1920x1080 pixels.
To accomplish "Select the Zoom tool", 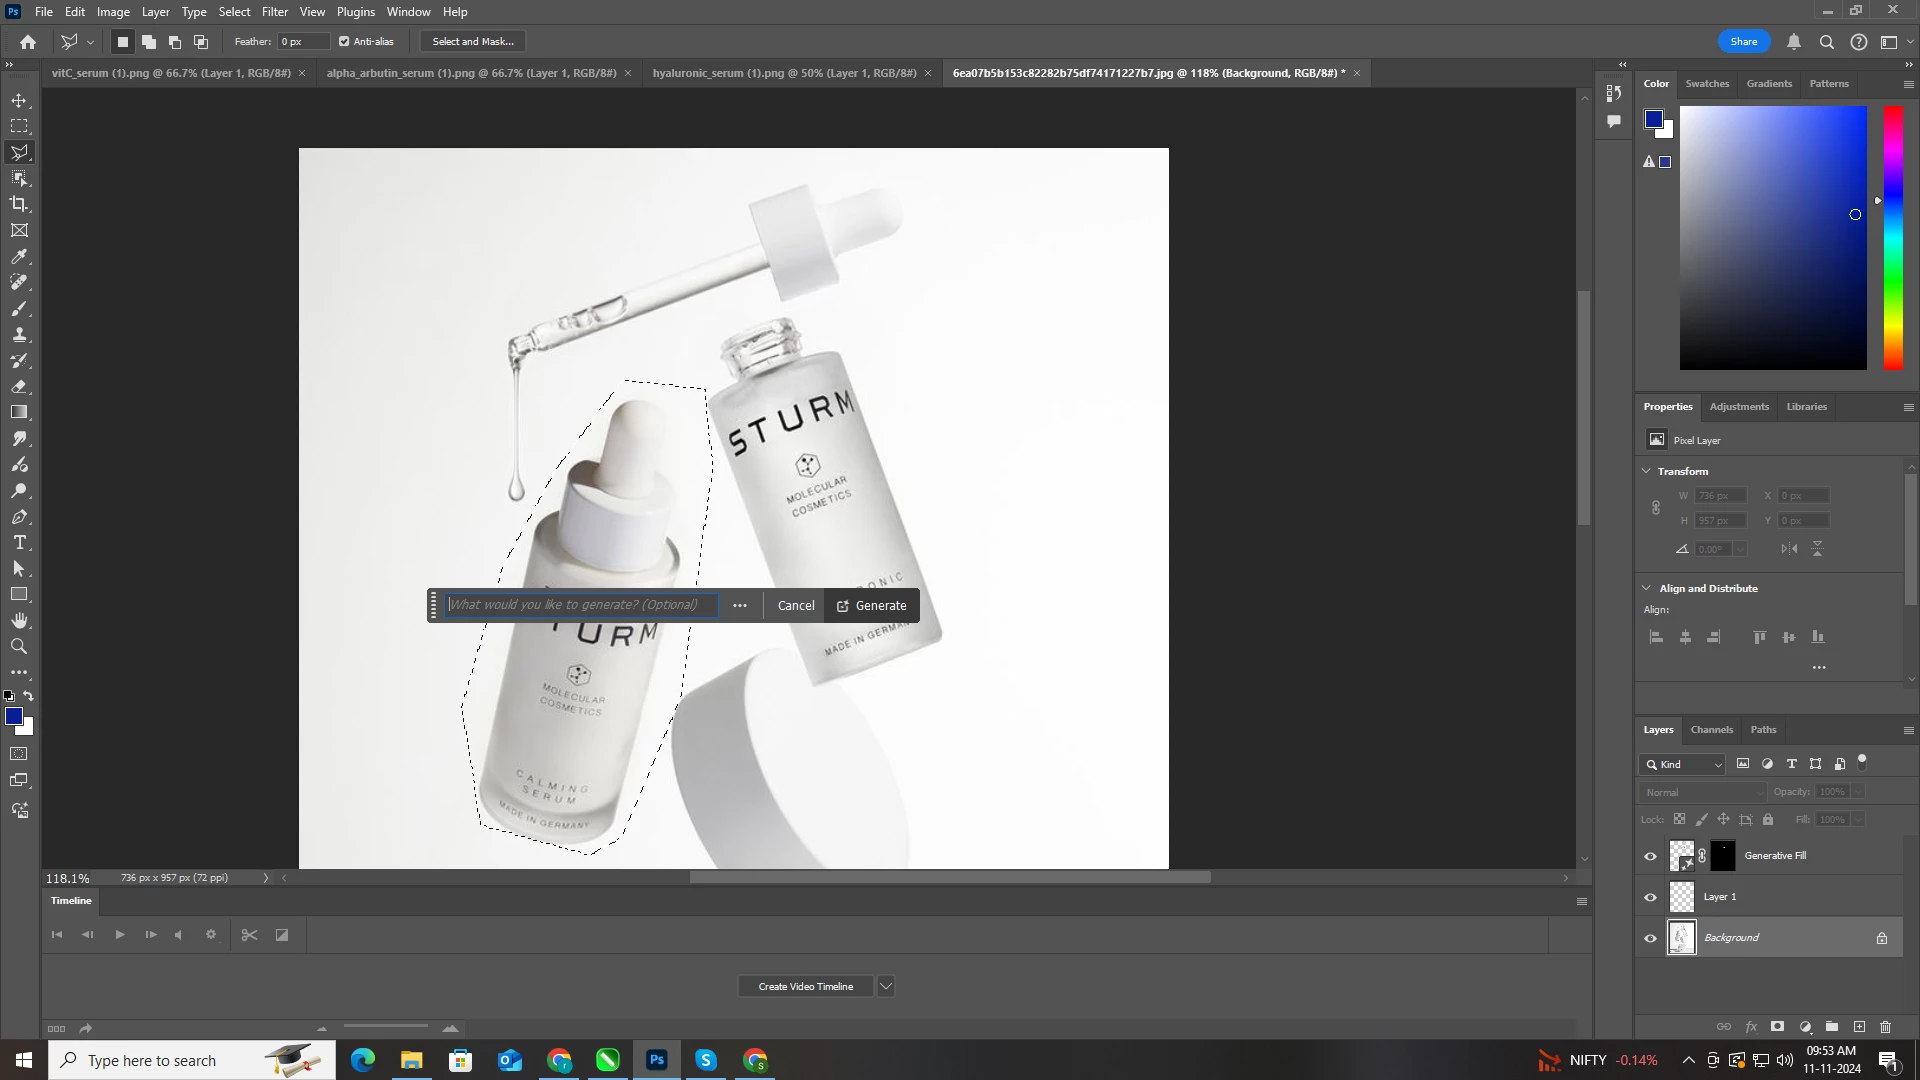I will click(19, 647).
